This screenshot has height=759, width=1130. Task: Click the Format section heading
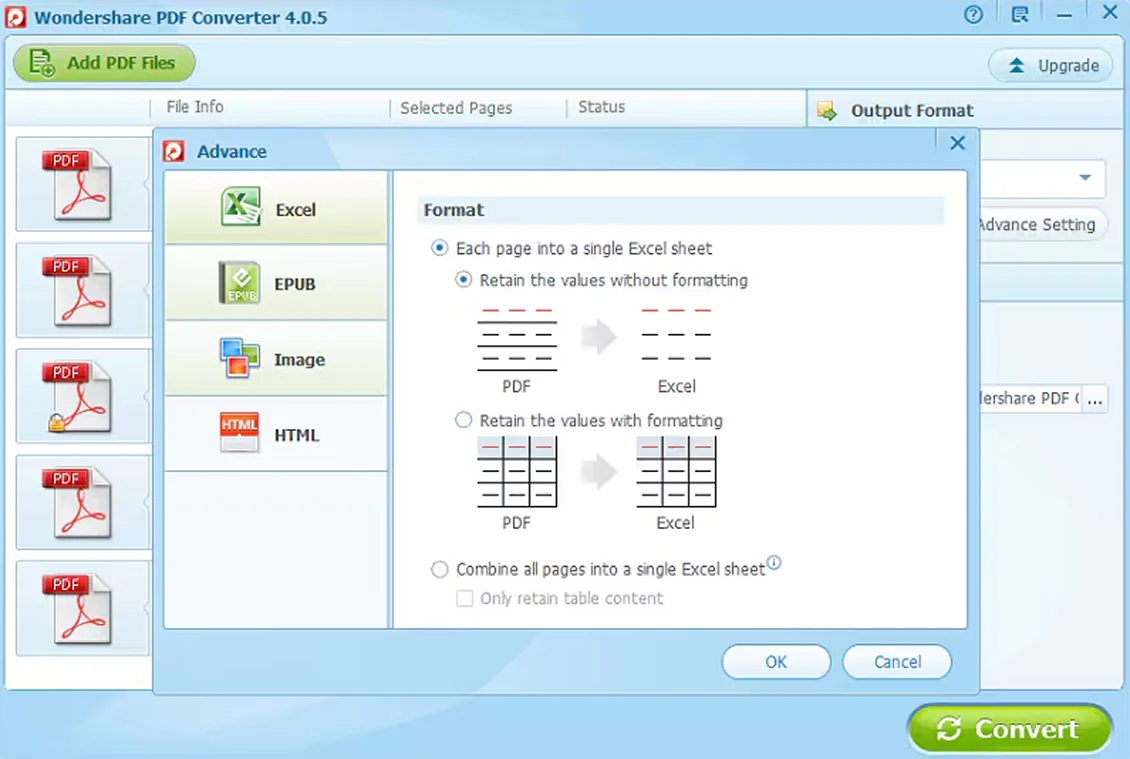tap(453, 210)
